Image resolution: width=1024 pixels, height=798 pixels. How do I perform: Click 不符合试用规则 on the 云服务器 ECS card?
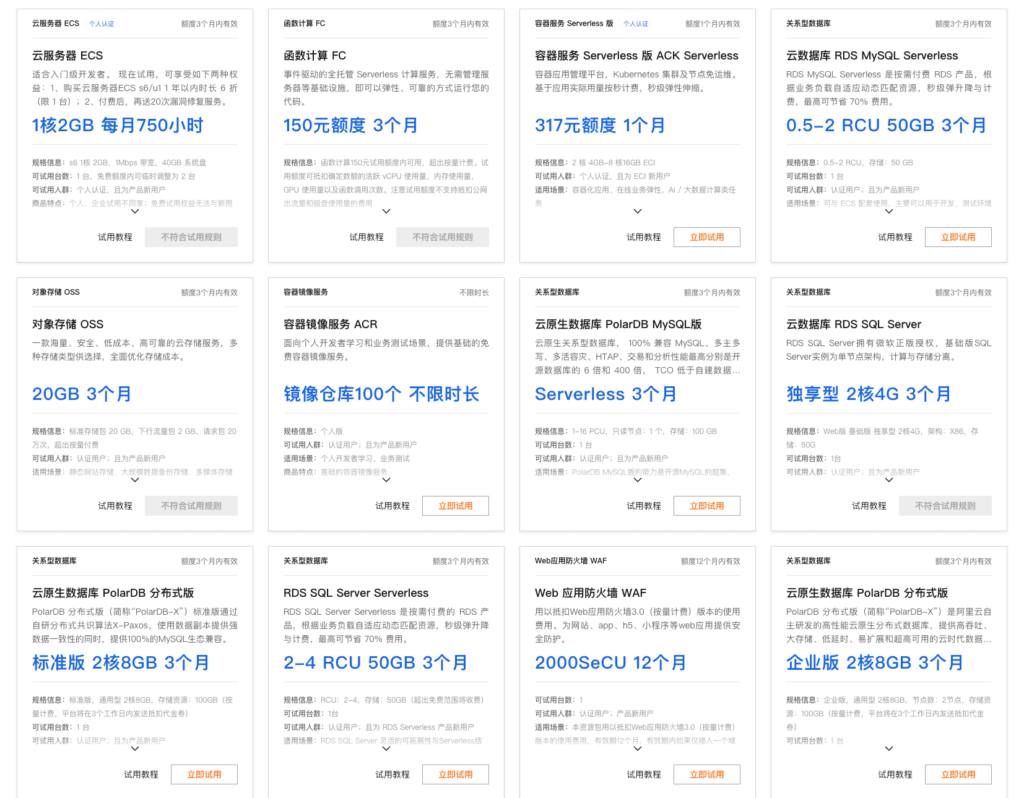pos(191,237)
